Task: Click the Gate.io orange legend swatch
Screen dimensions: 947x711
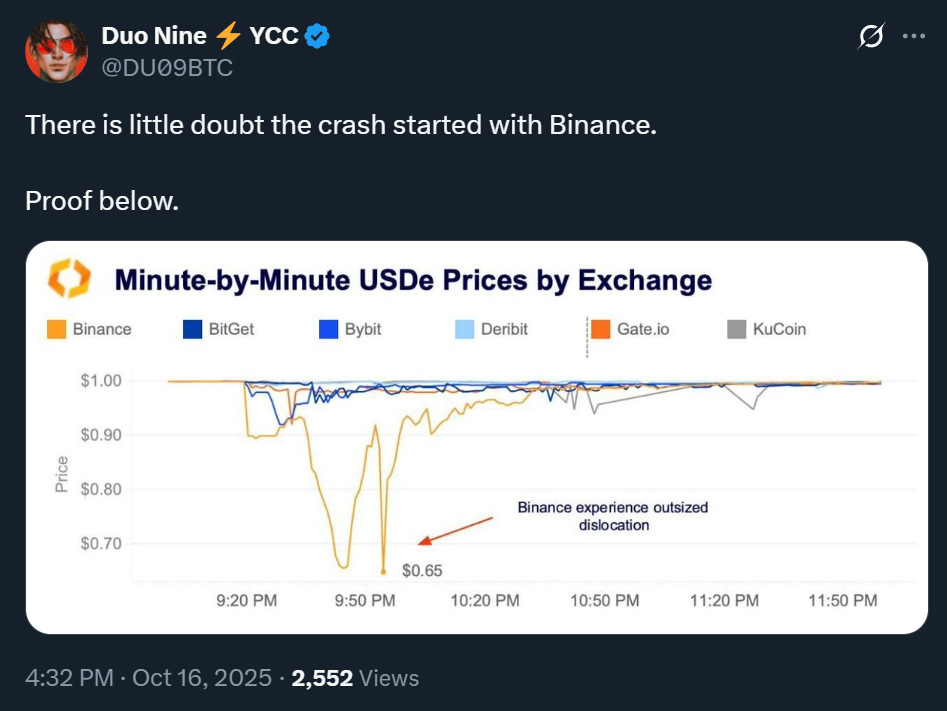Action: pos(600,329)
